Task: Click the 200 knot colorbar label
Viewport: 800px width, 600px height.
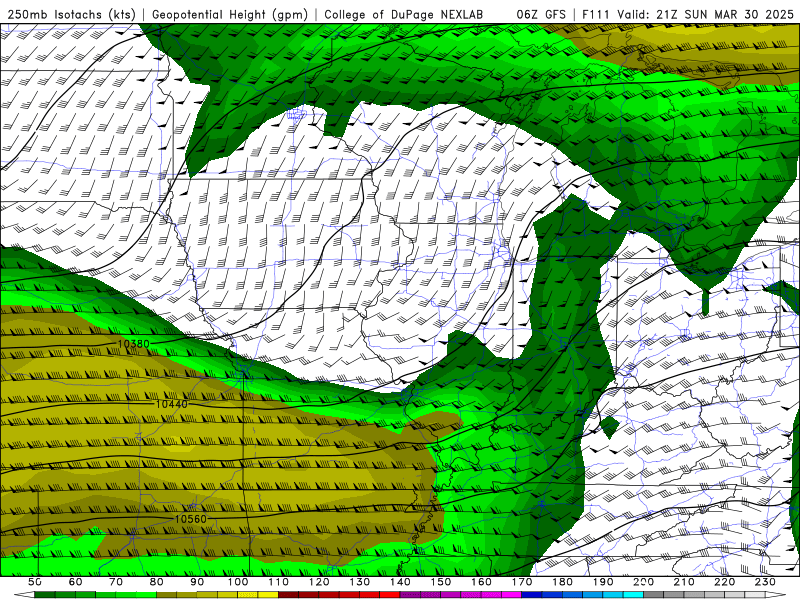Action: point(643,582)
